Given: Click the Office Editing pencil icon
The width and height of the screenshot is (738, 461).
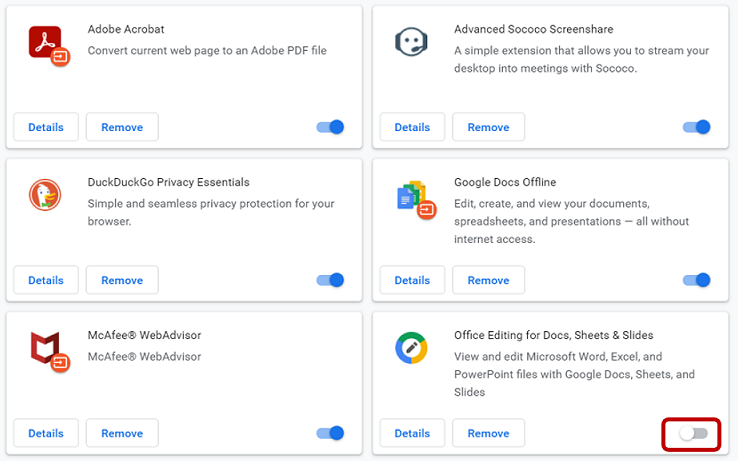Looking at the screenshot, I should [x=411, y=348].
